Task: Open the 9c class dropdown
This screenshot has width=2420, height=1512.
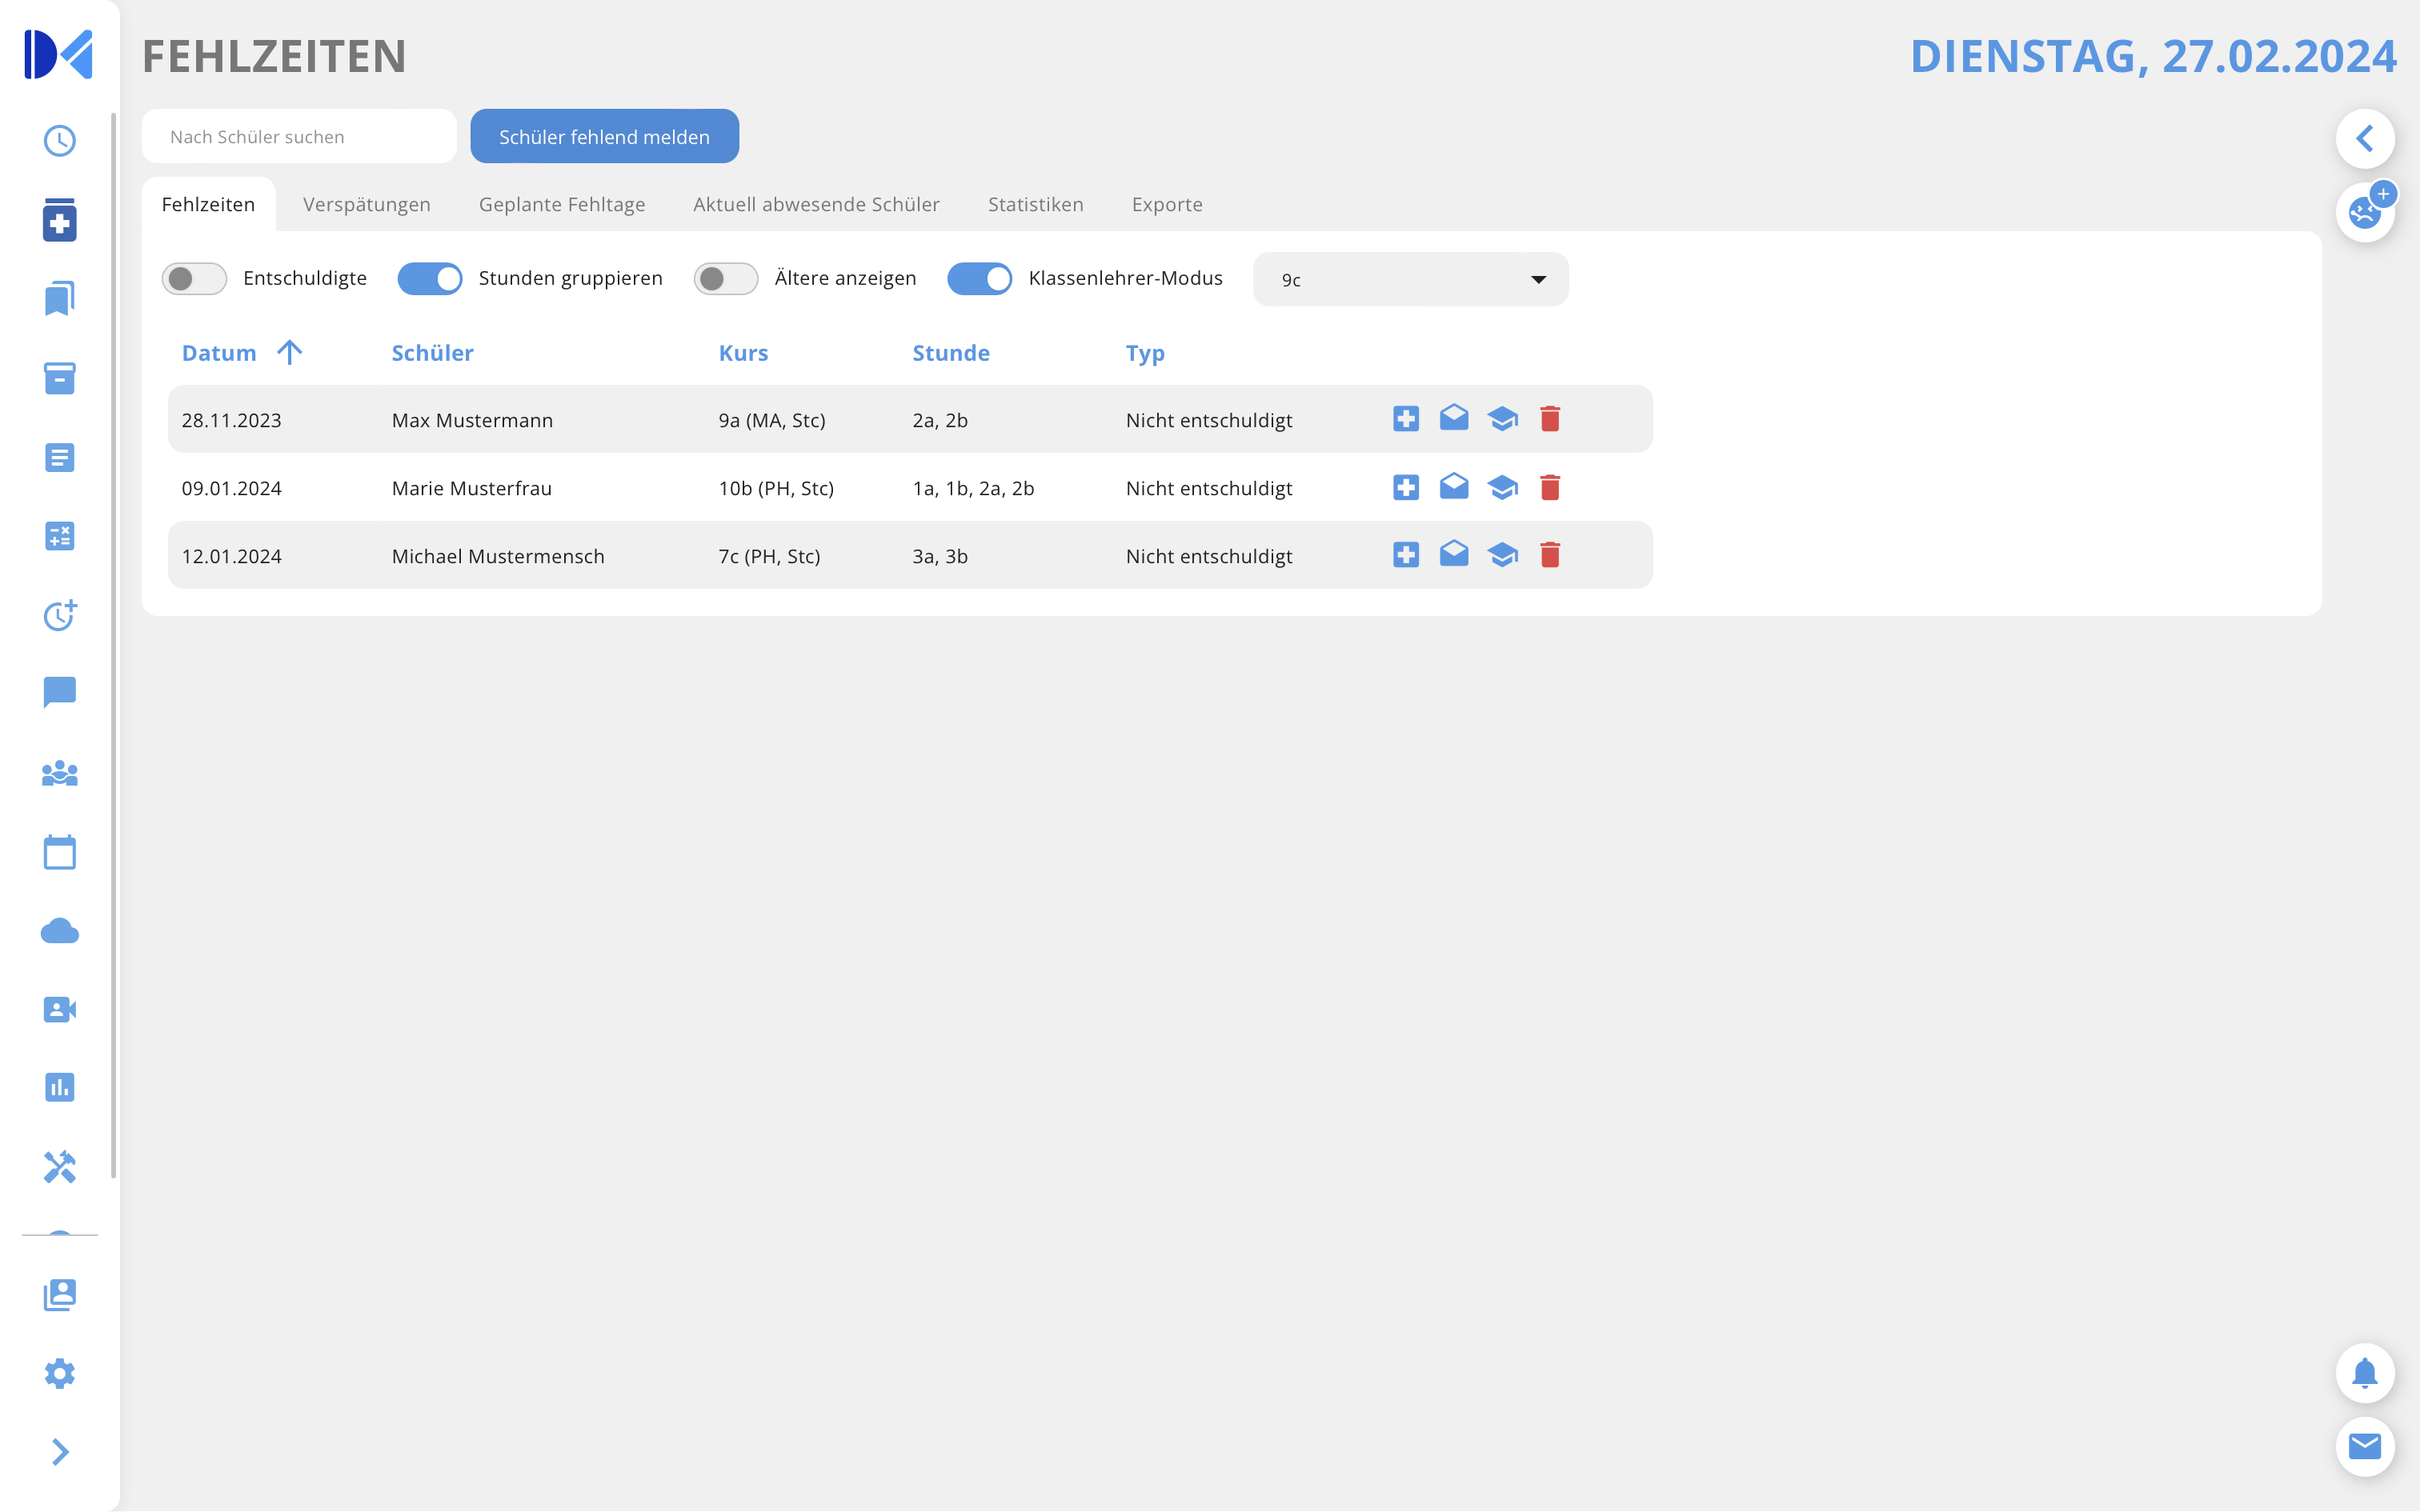Action: pos(1410,280)
